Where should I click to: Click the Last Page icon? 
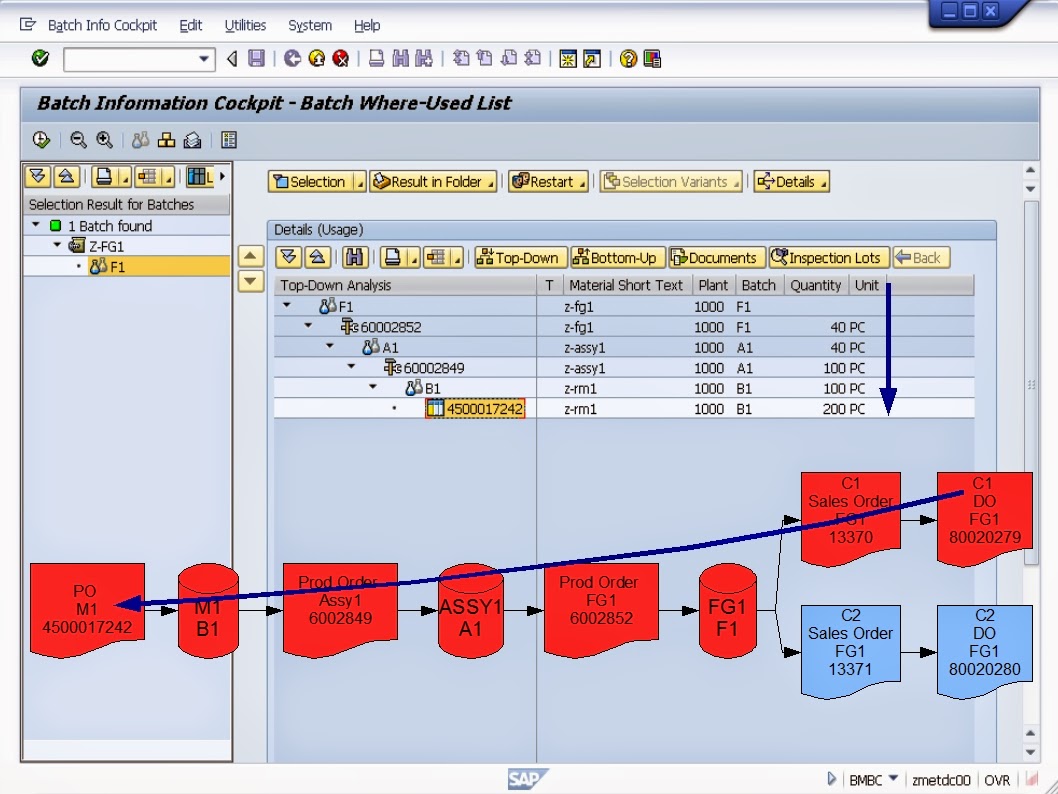point(533,59)
